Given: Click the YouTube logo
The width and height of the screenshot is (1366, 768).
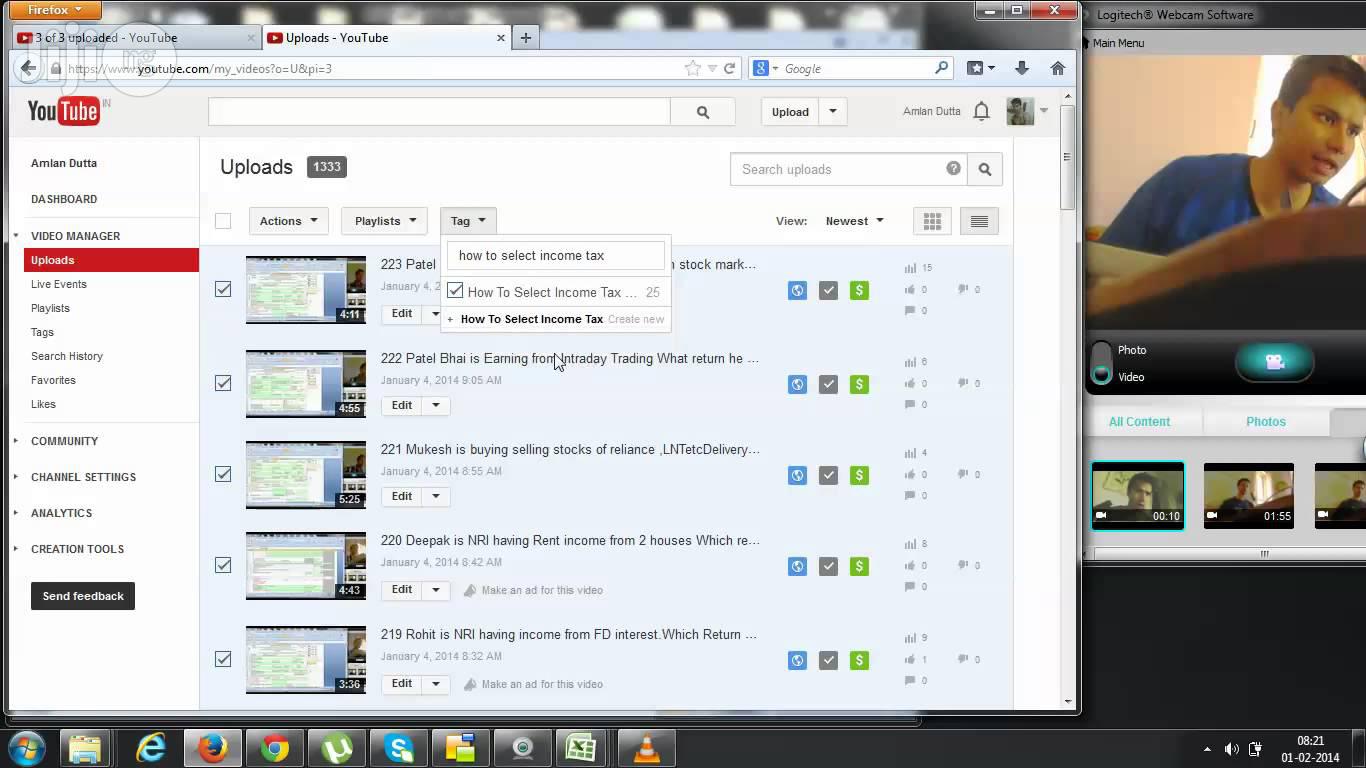Looking at the screenshot, I should tap(63, 111).
